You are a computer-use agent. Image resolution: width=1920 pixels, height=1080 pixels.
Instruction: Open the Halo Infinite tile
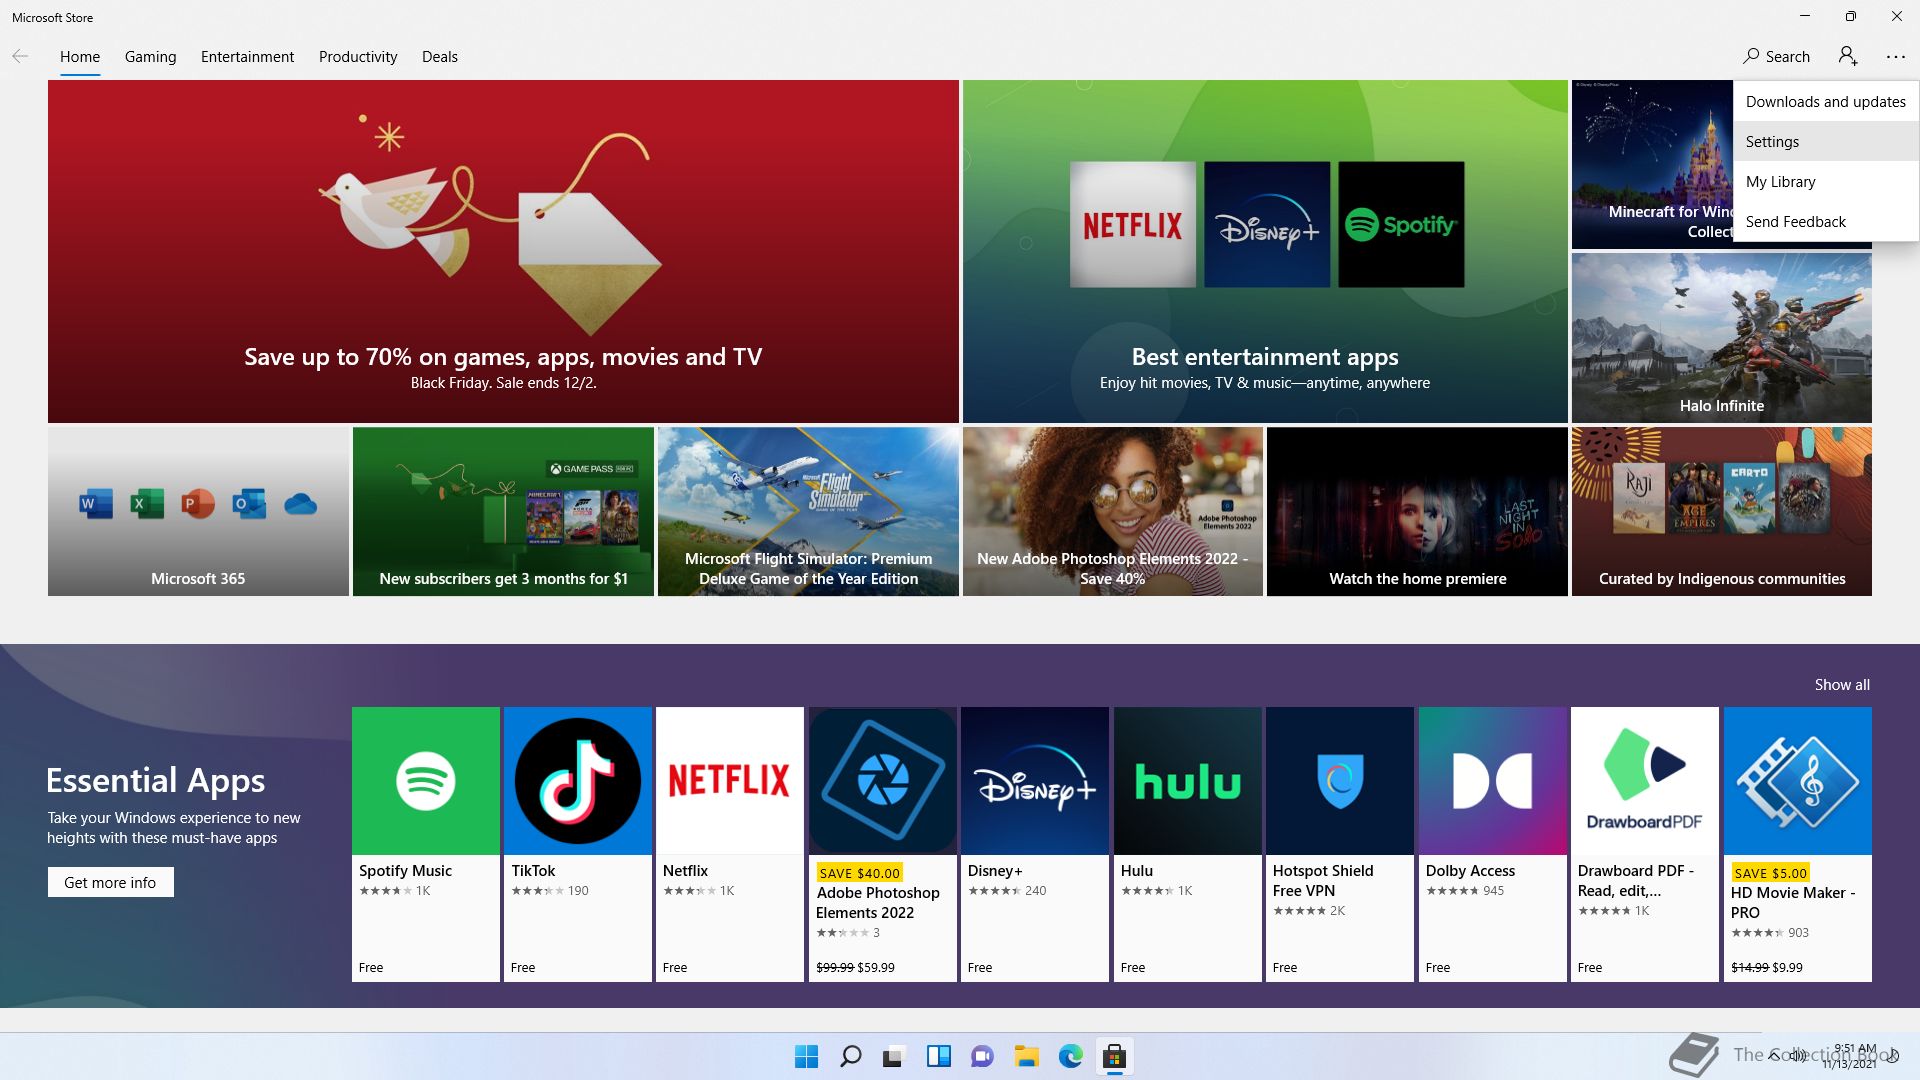tap(1721, 338)
